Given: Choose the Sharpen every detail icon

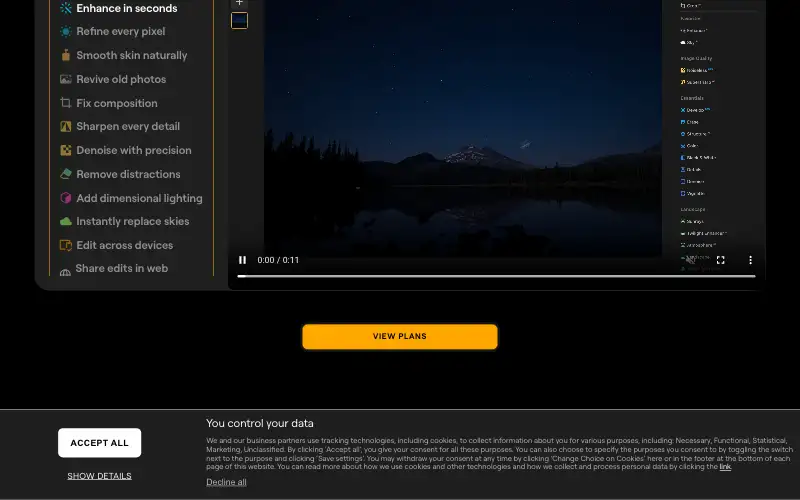Looking at the screenshot, I should click(66, 127).
